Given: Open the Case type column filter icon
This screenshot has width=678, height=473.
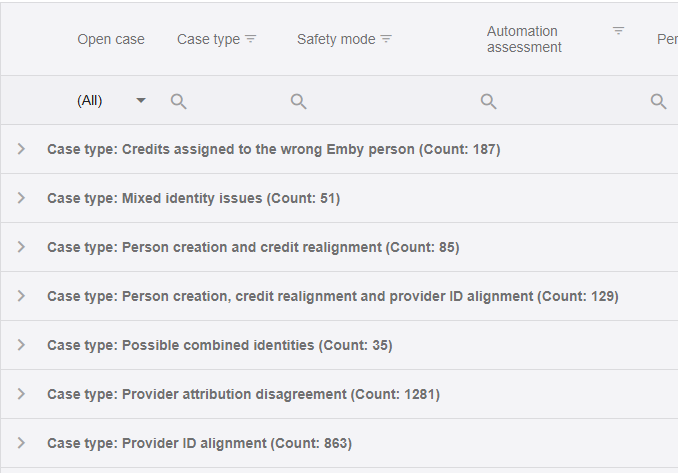Looking at the screenshot, I should click(x=251, y=39).
